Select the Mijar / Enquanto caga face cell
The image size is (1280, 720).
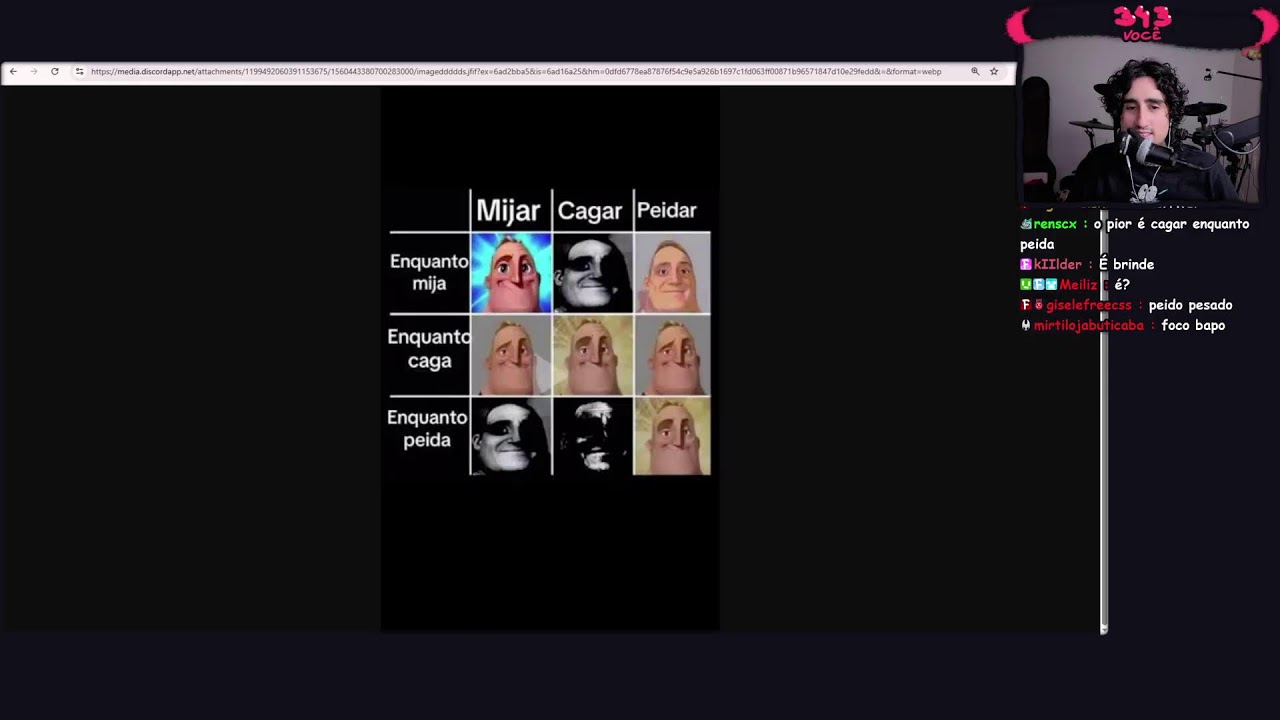(x=511, y=355)
